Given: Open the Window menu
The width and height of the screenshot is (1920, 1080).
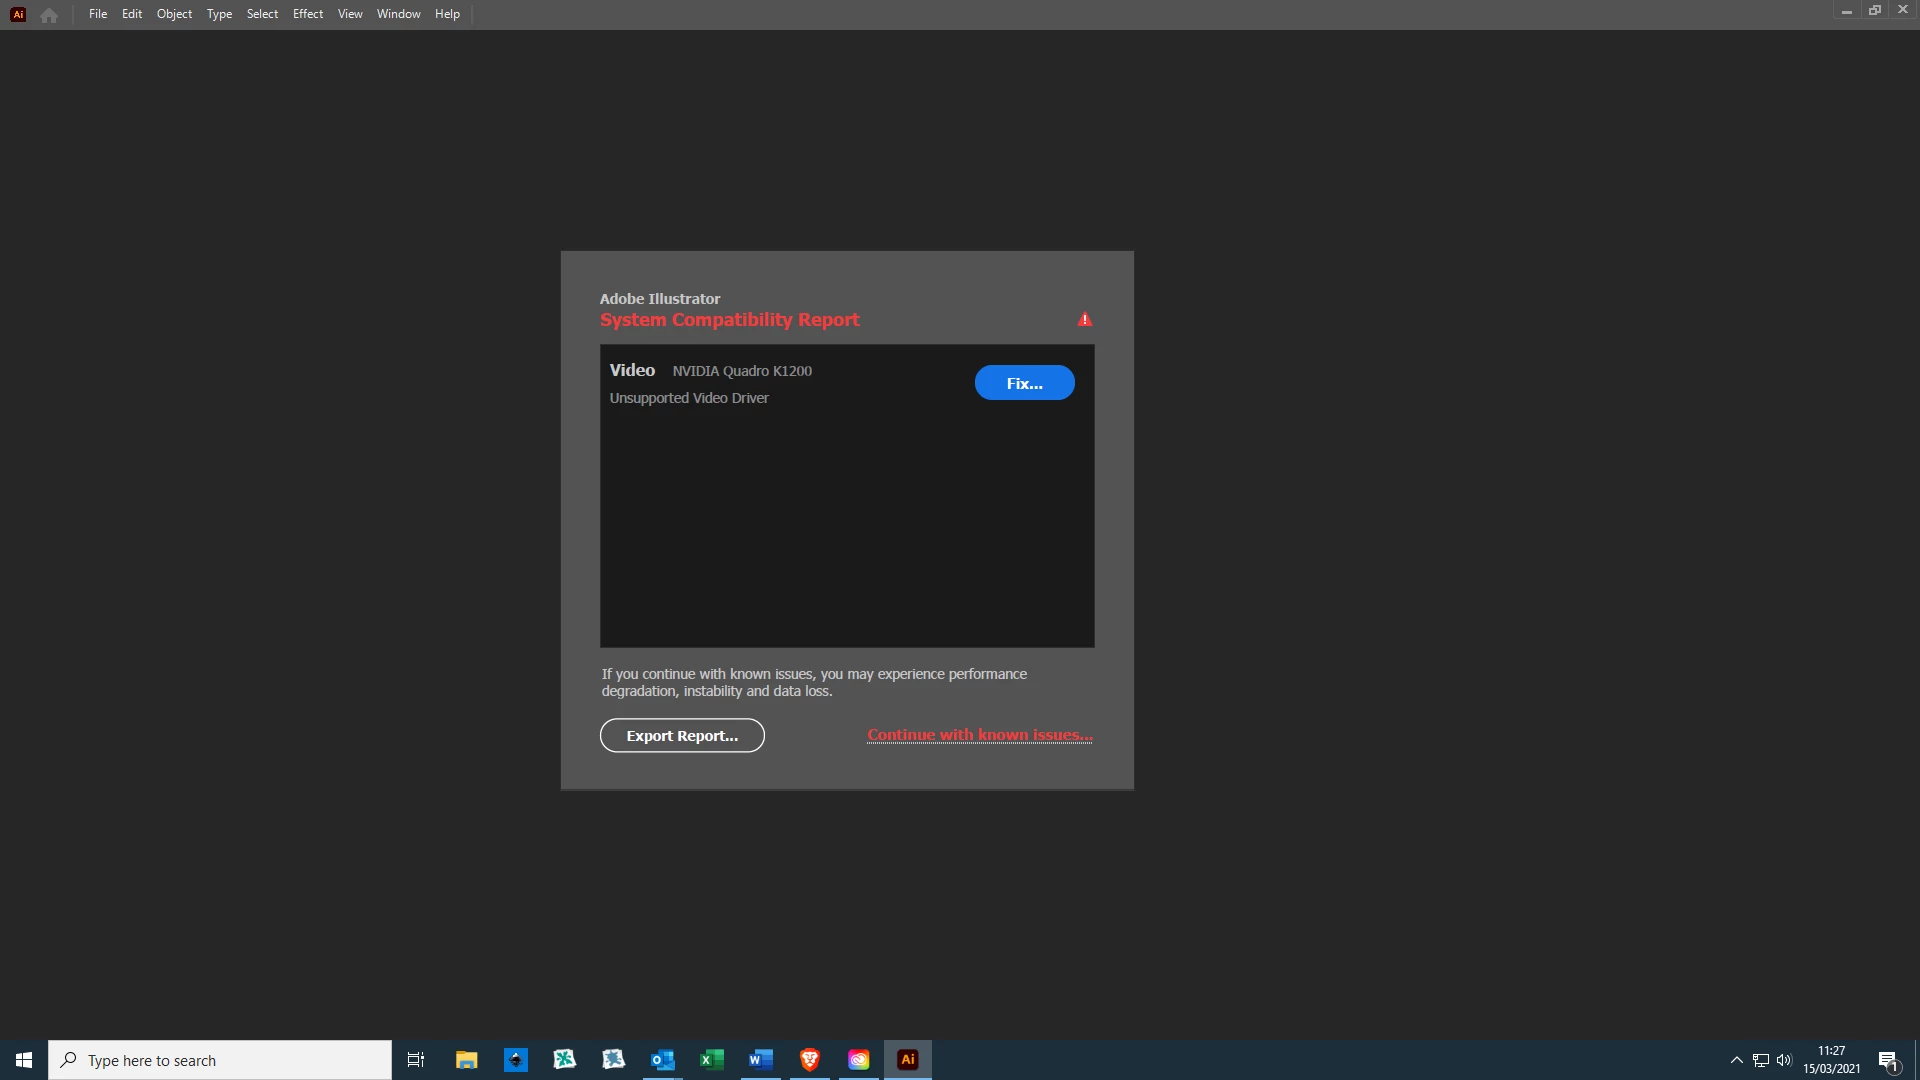Looking at the screenshot, I should tap(398, 14).
